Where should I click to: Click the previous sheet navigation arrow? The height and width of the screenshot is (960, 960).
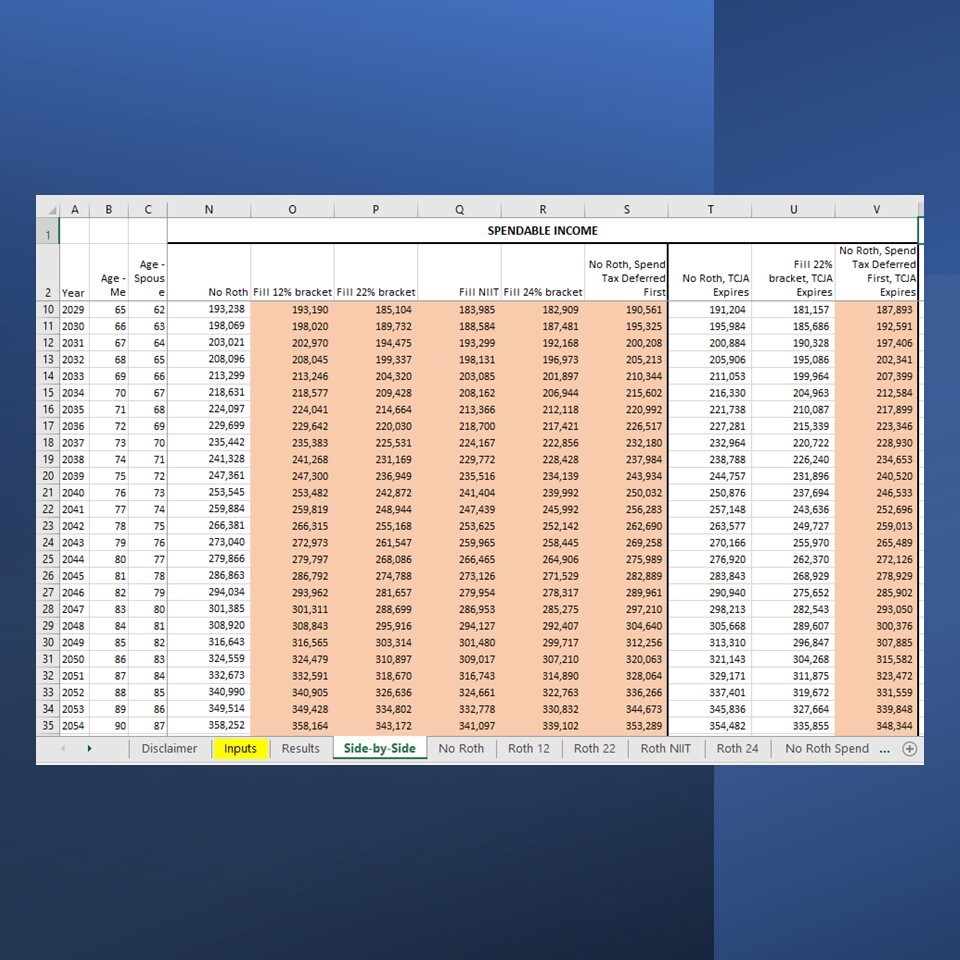[x=62, y=749]
